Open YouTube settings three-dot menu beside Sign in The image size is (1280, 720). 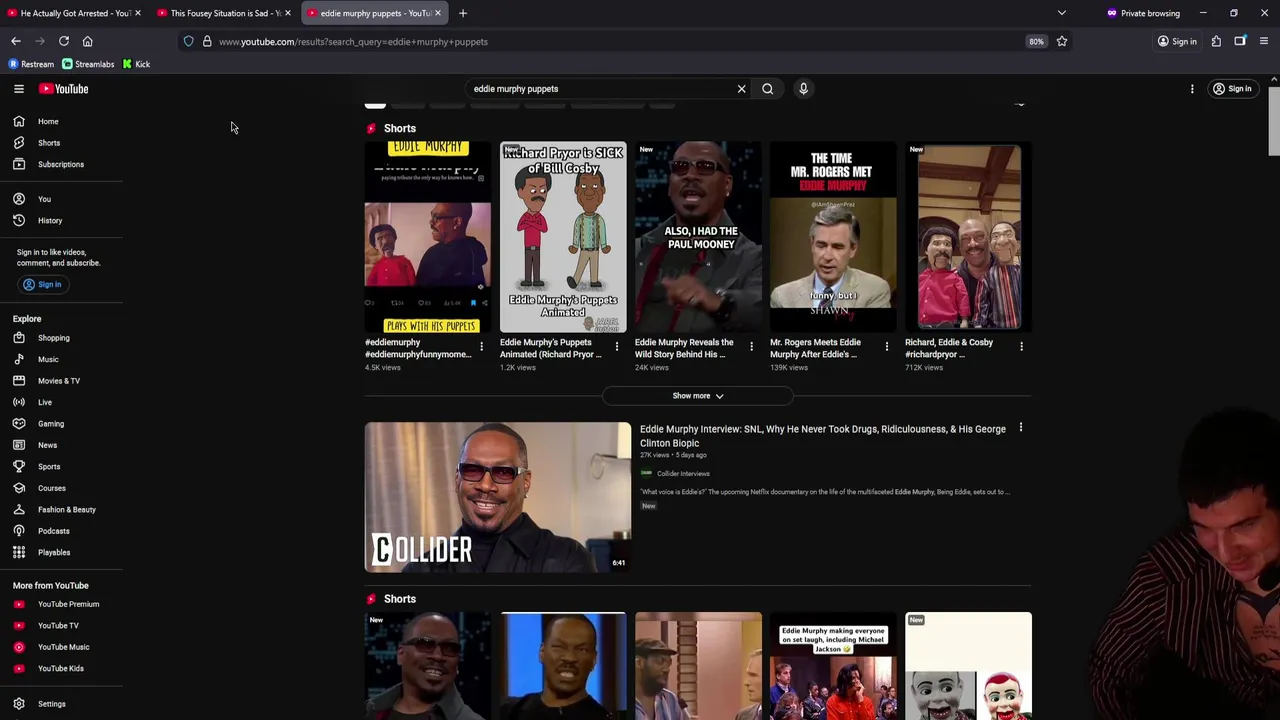point(1192,89)
